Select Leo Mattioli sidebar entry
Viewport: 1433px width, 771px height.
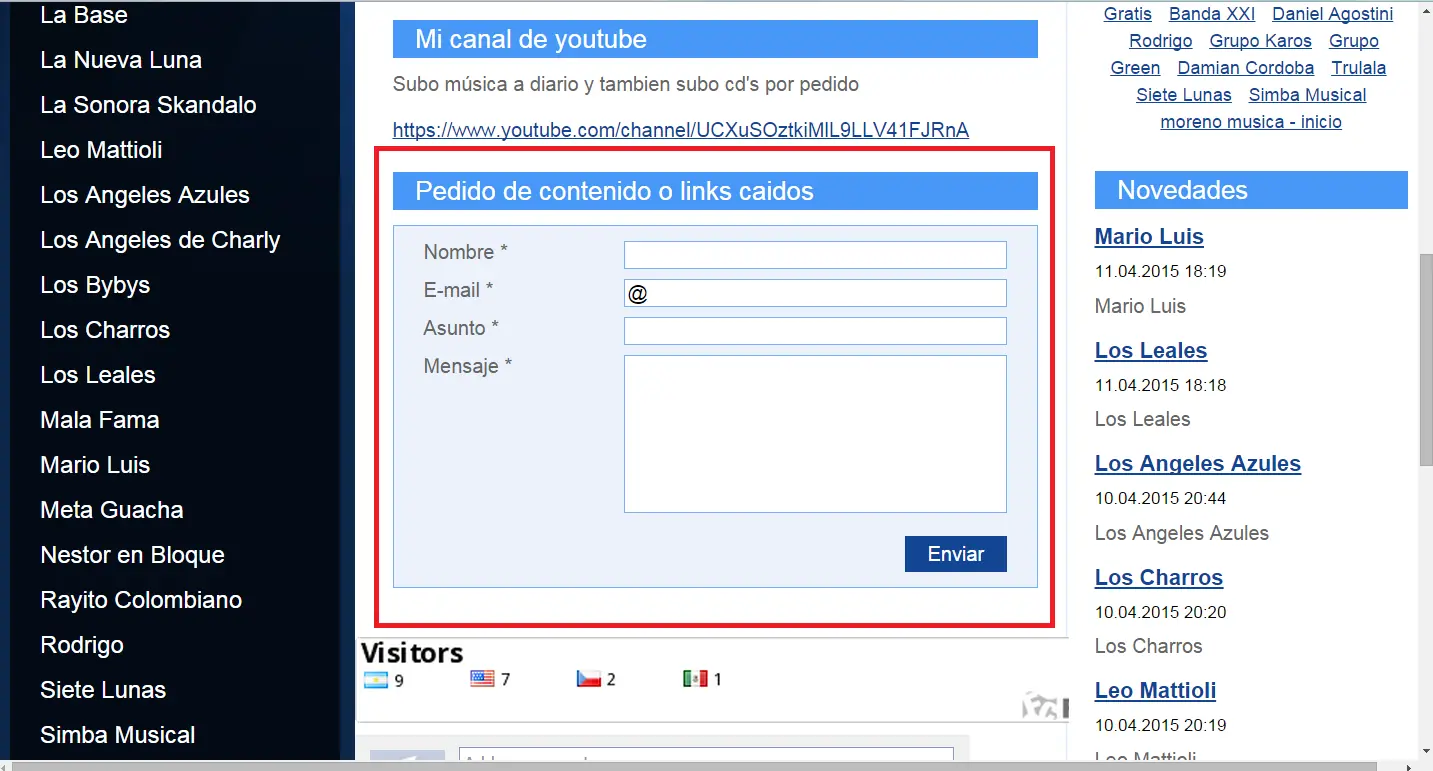(x=101, y=150)
